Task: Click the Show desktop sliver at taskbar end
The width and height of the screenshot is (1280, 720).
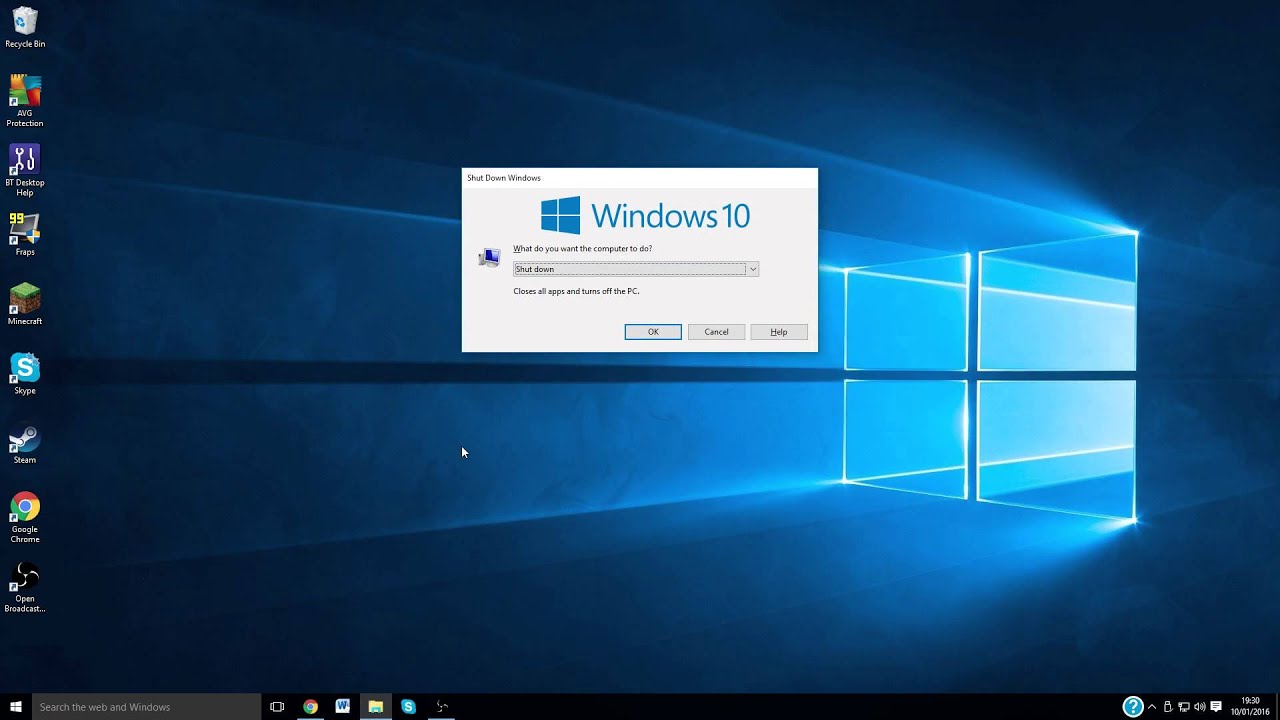Action: (1277, 707)
